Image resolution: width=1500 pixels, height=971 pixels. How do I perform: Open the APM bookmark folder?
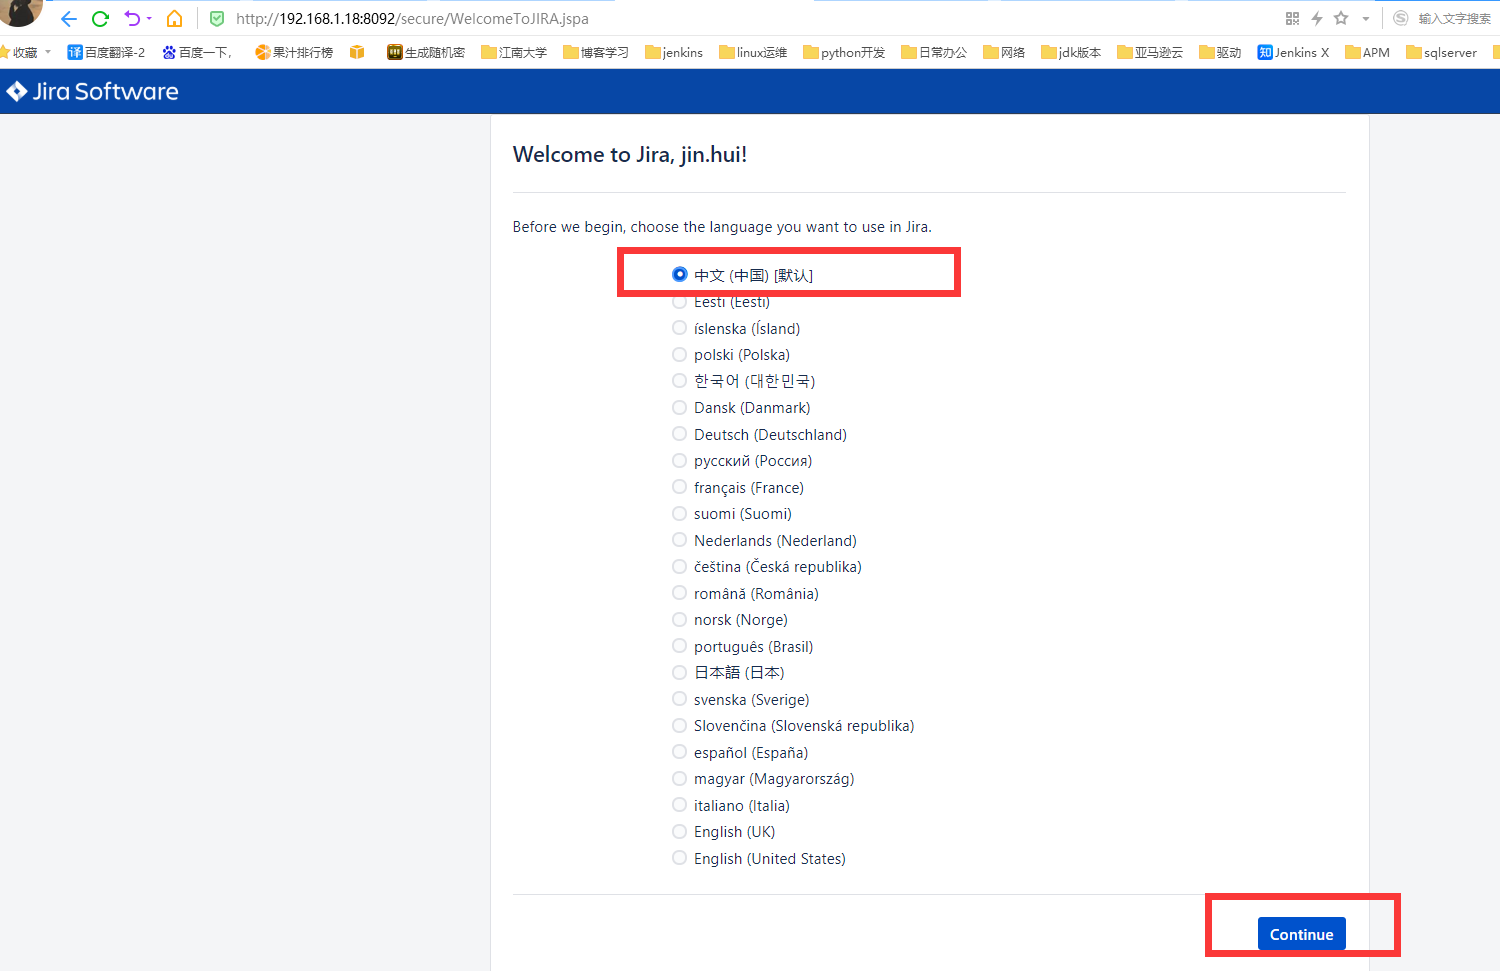(x=1367, y=52)
